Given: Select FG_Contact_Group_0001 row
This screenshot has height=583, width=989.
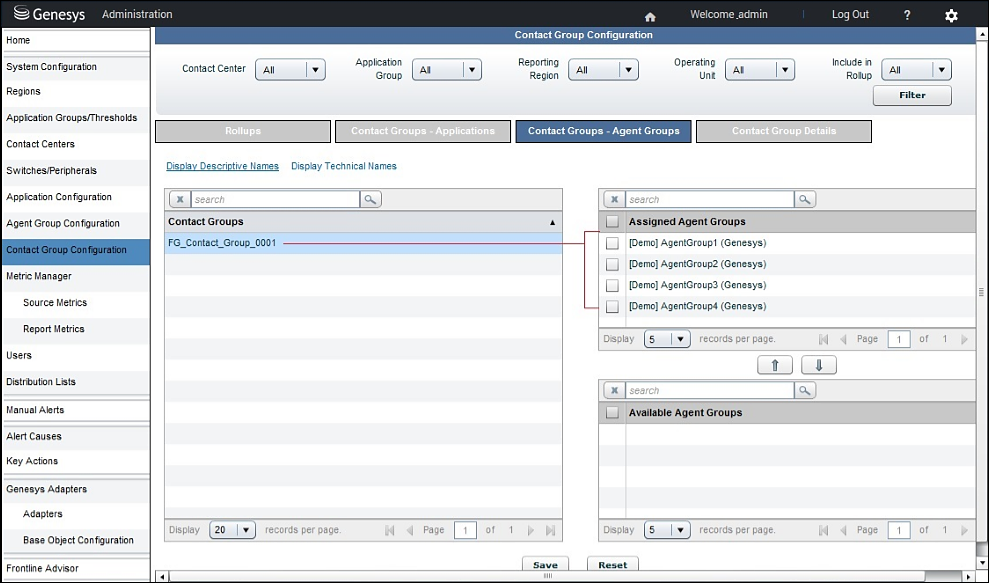Looking at the screenshot, I should point(363,243).
